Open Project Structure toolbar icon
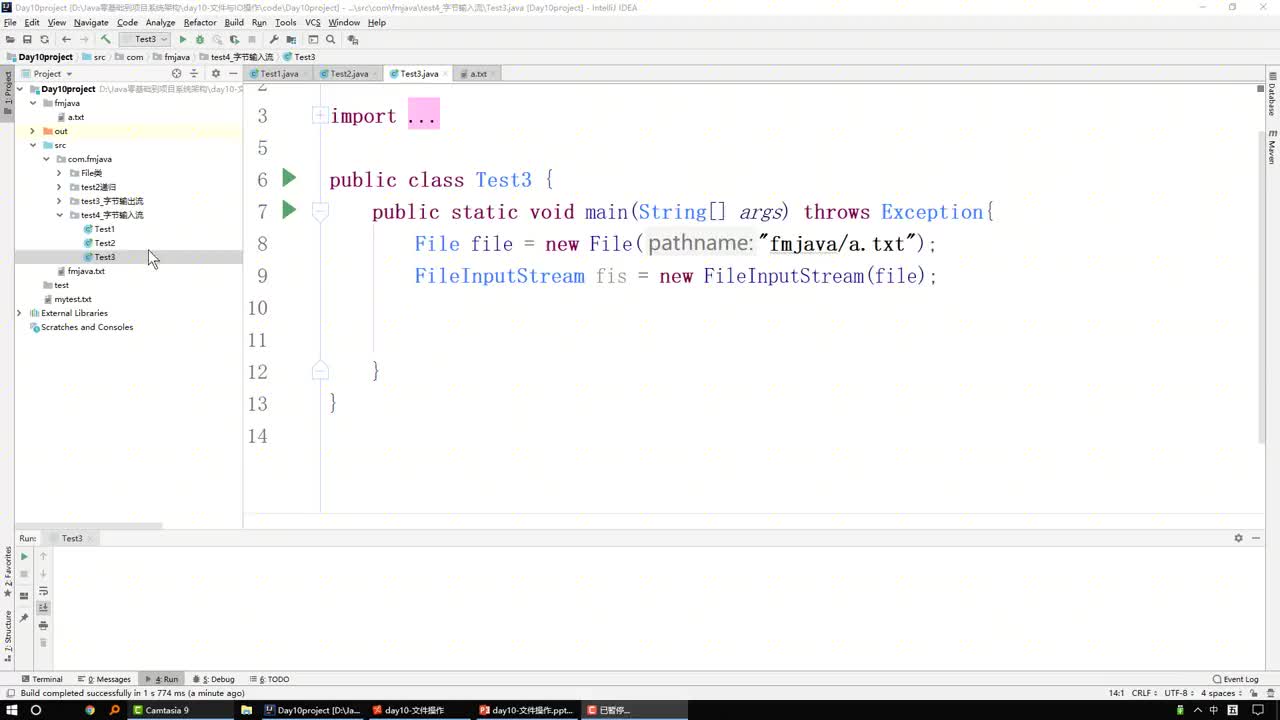The image size is (1280, 720). [291, 40]
